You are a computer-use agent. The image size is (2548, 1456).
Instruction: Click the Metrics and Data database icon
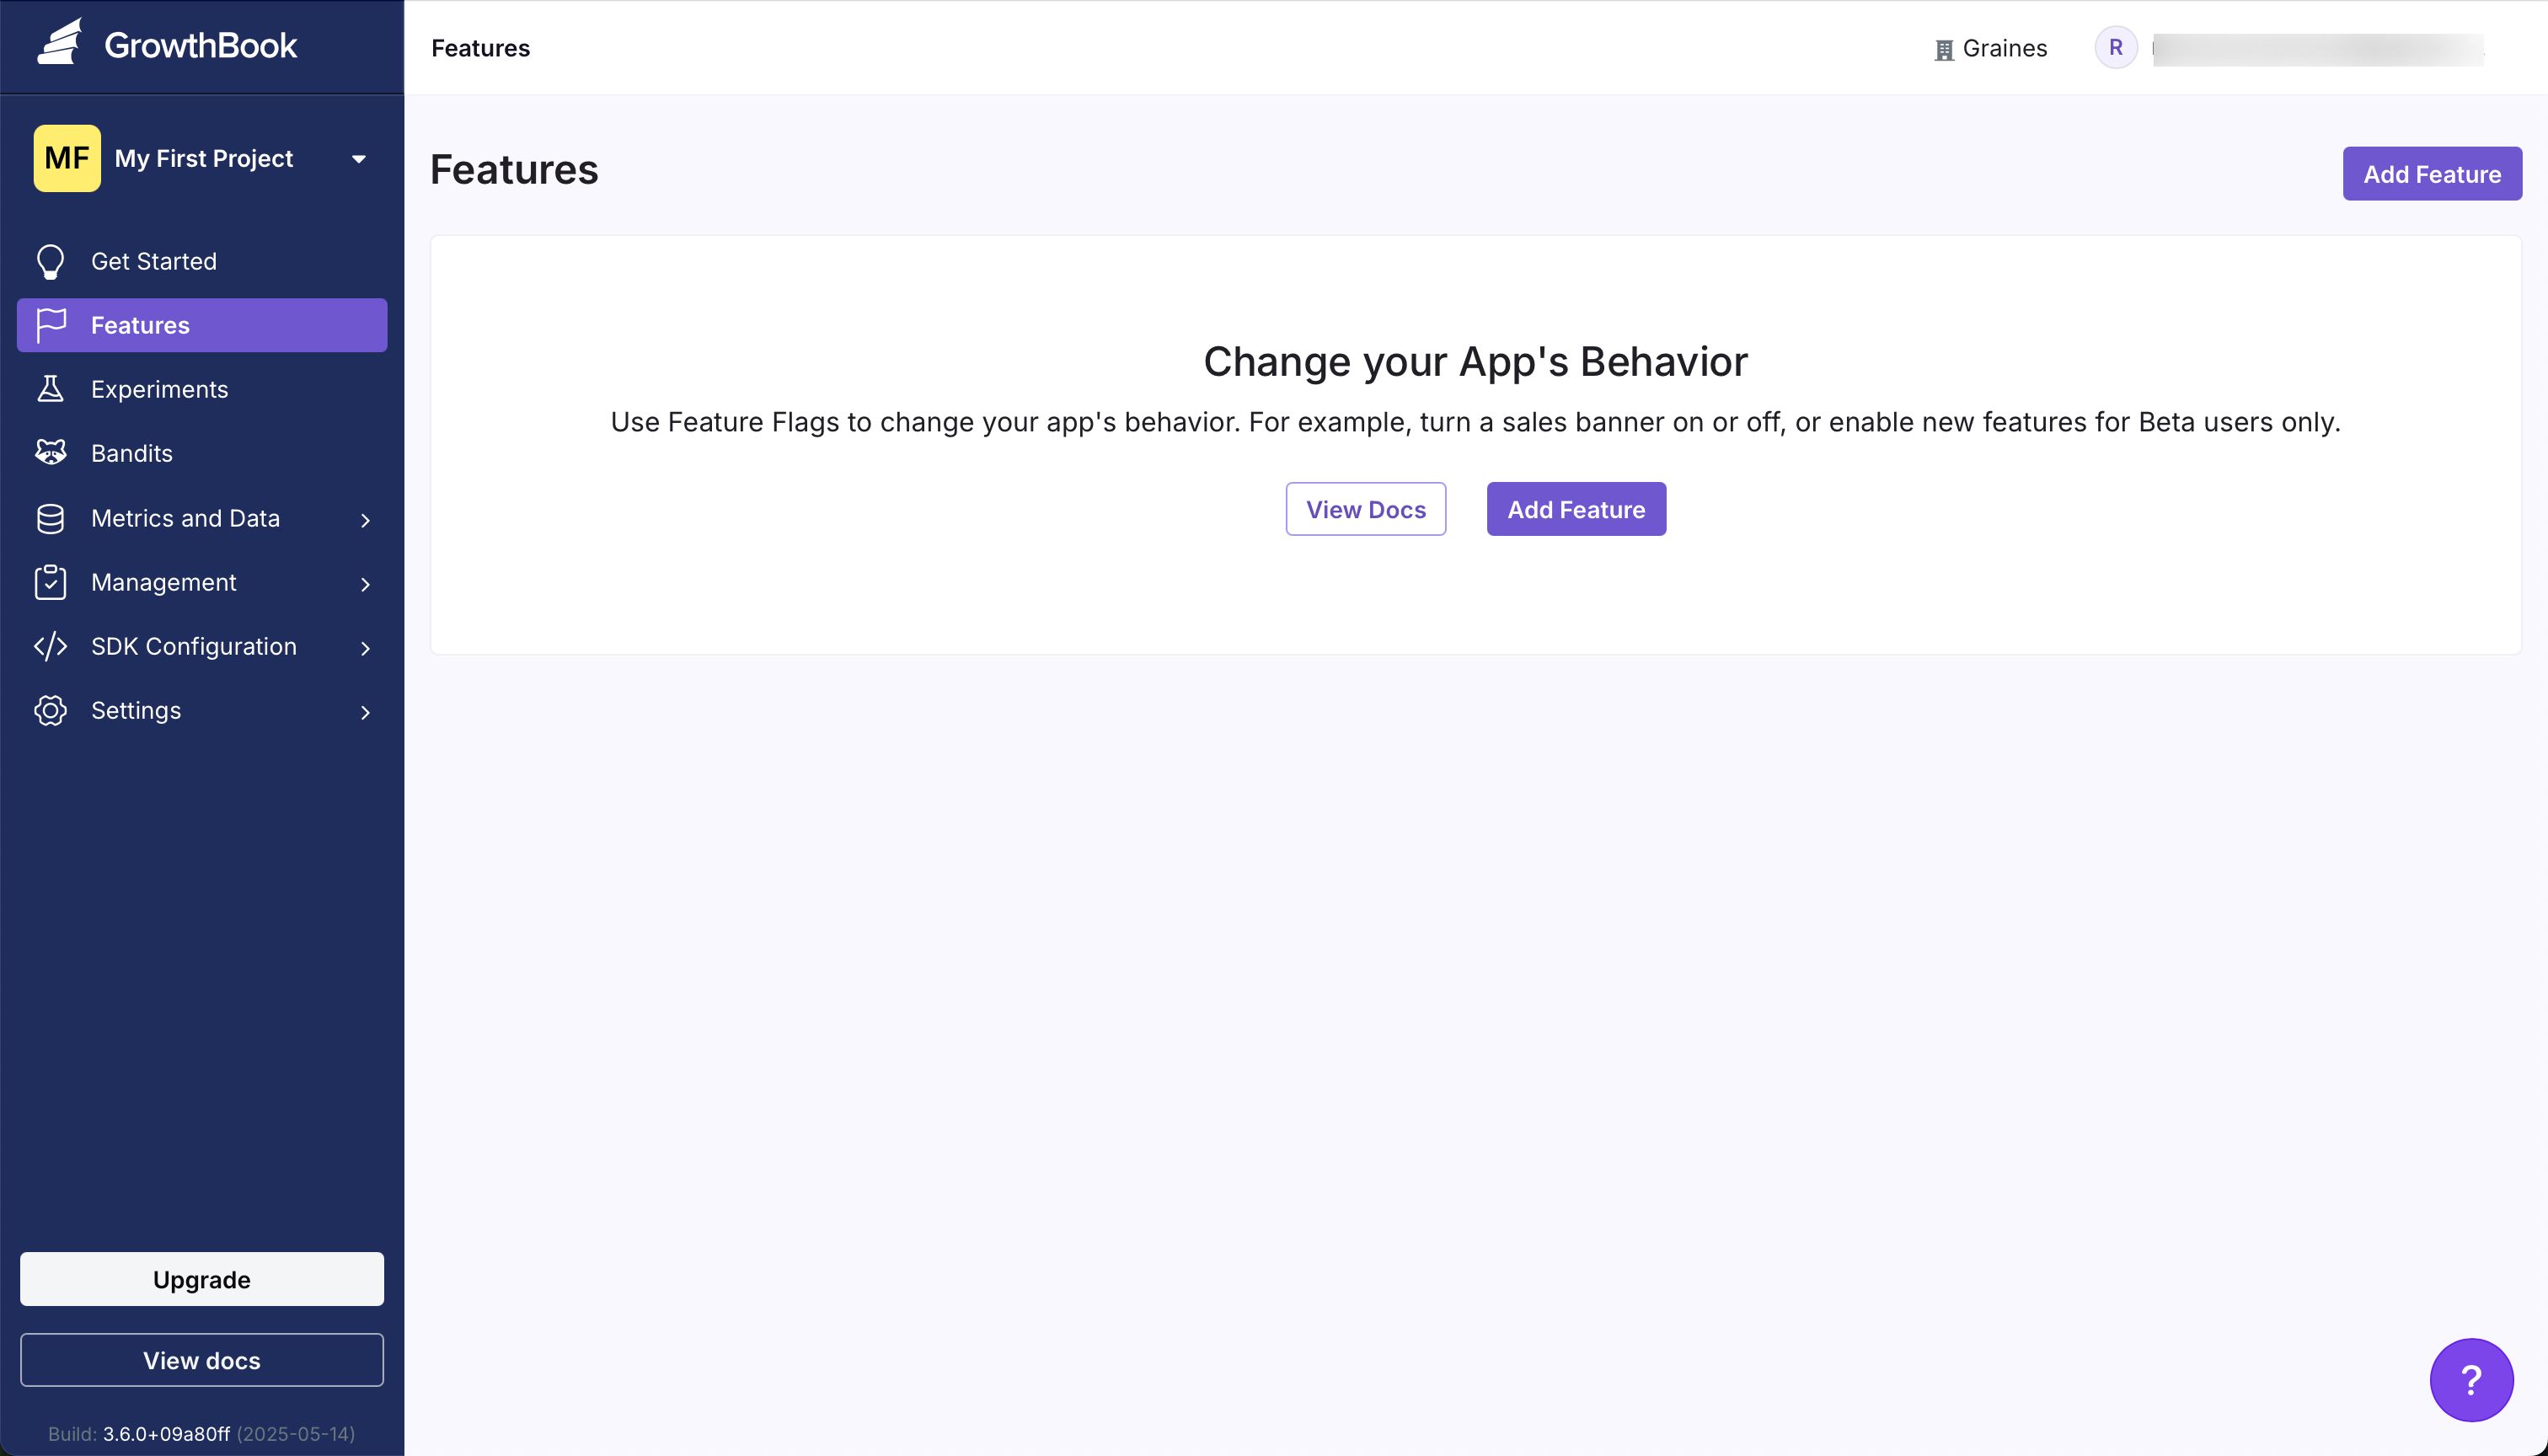[x=50, y=518]
